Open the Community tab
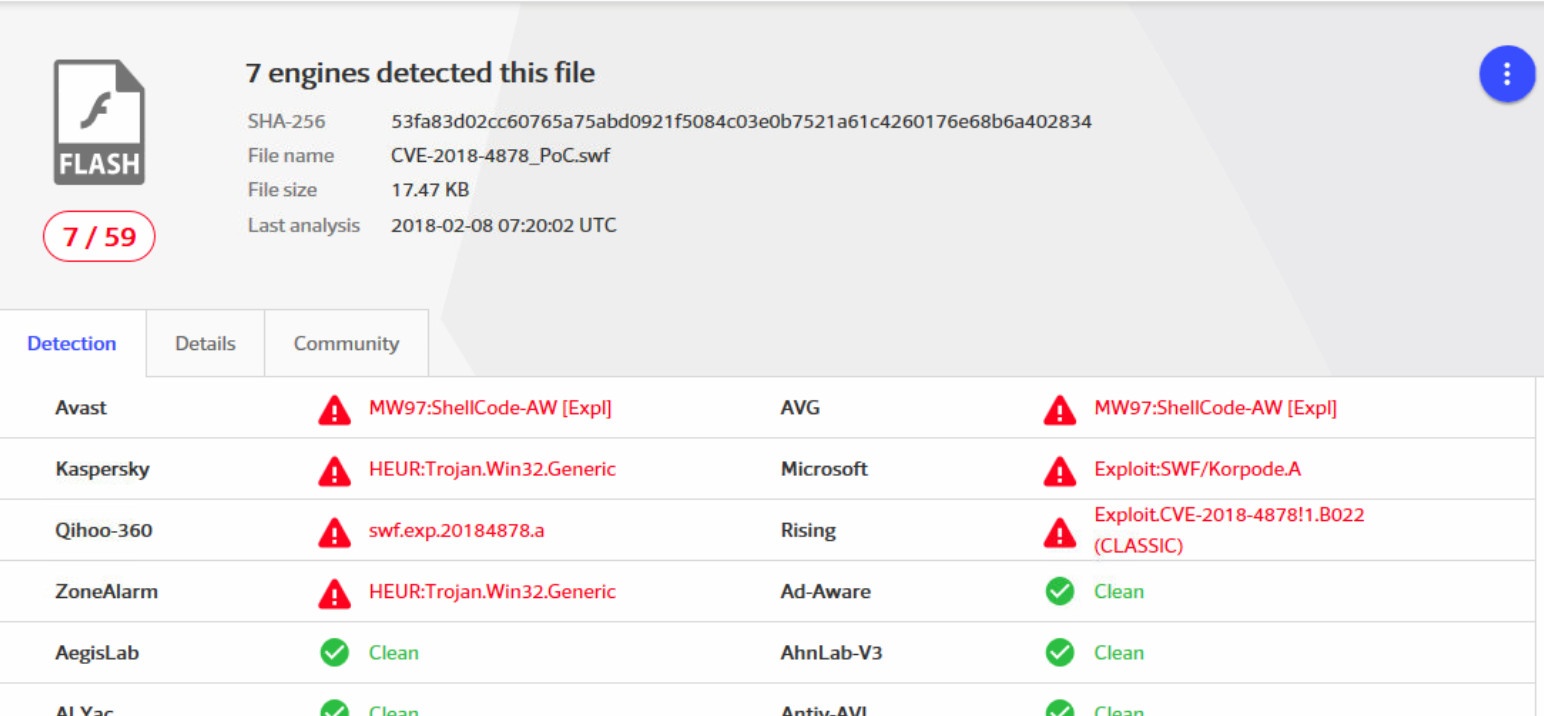This screenshot has height=716, width=1544. (346, 343)
